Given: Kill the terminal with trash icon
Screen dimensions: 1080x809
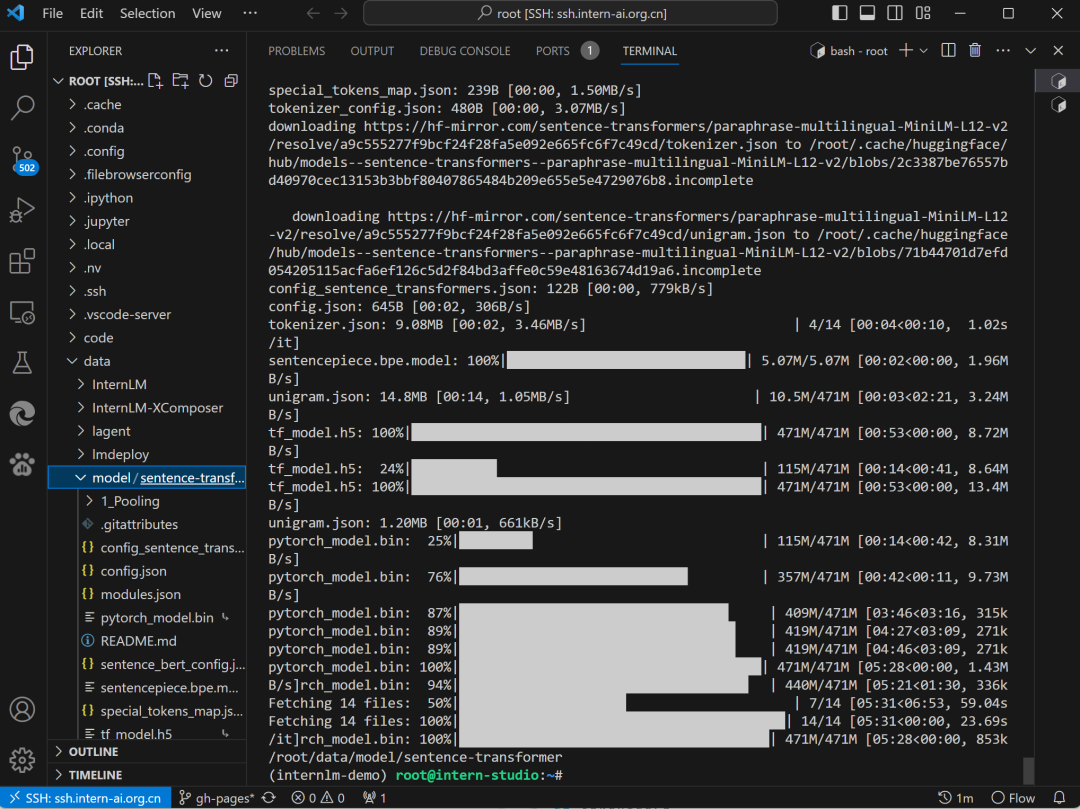Looking at the screenshot, I should pos(975,50).
